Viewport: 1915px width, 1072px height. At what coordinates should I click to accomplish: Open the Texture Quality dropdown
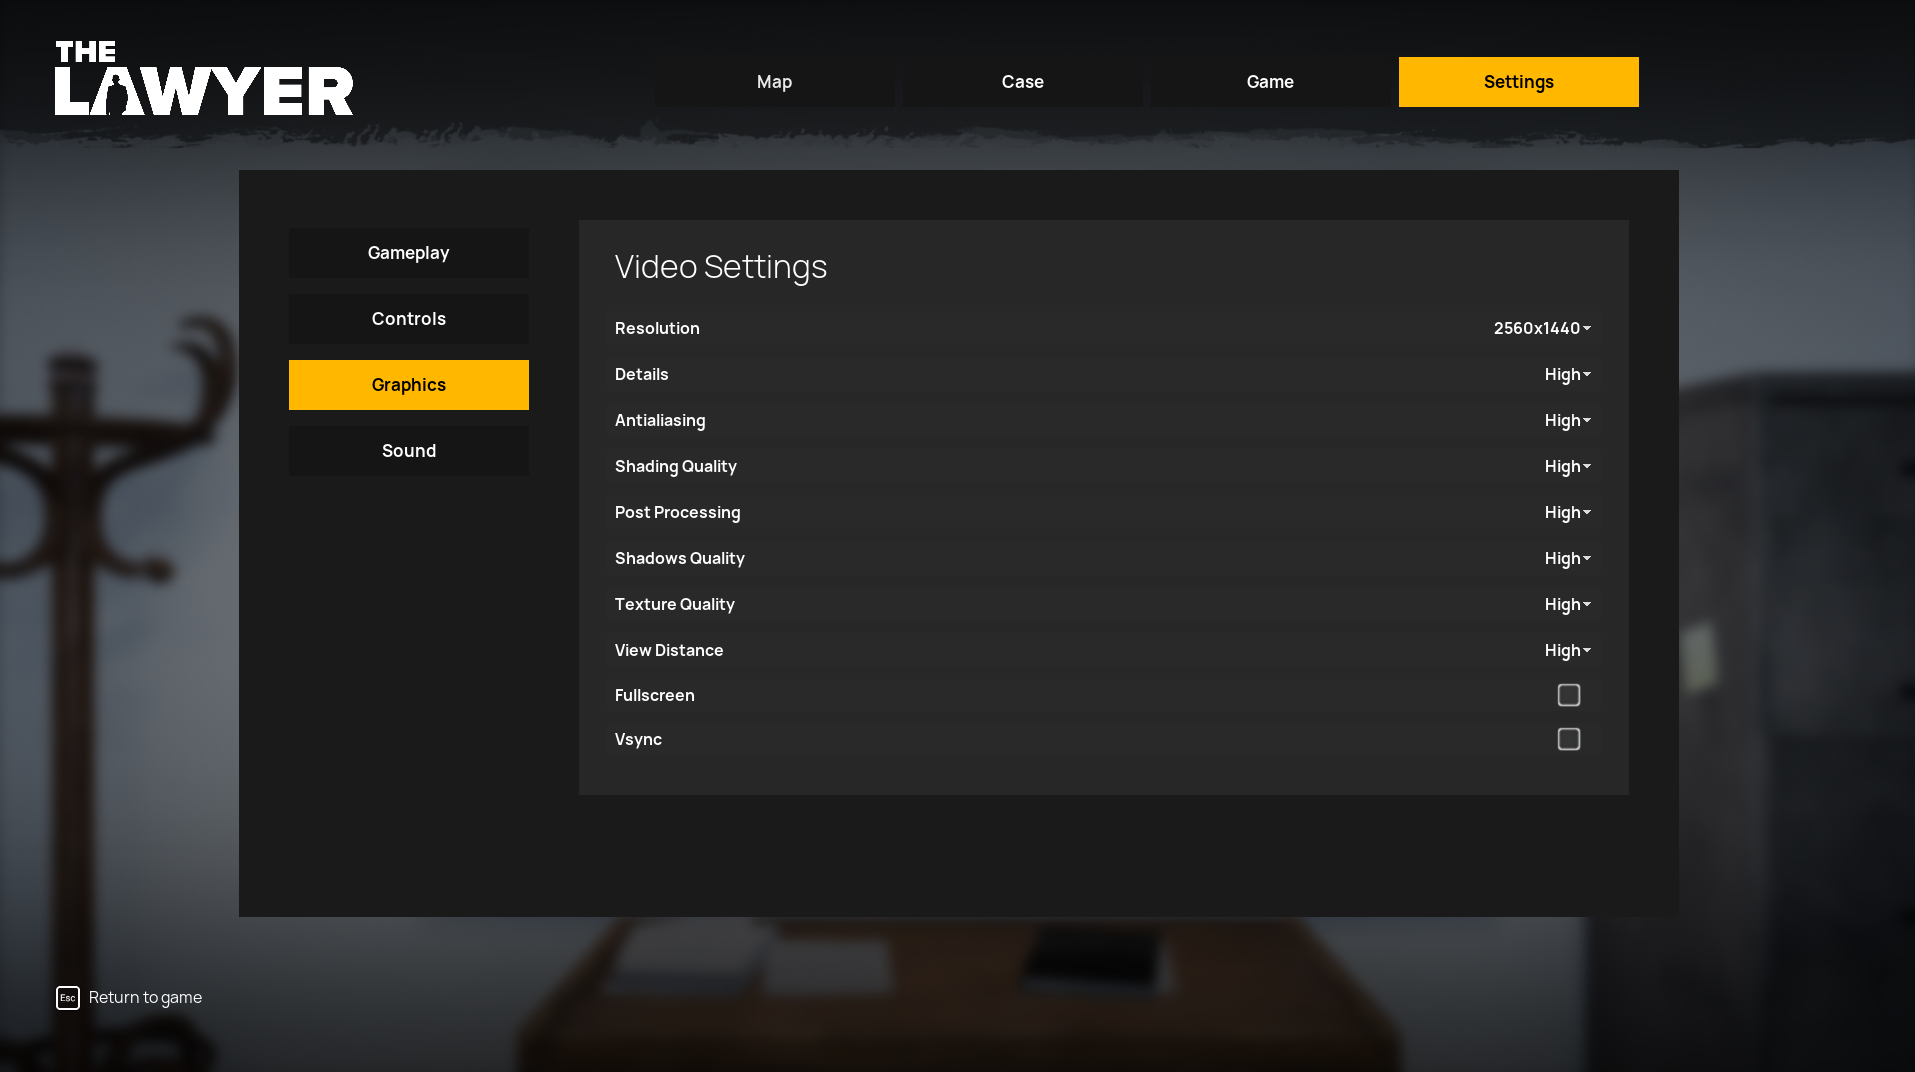pos(1567,604)
